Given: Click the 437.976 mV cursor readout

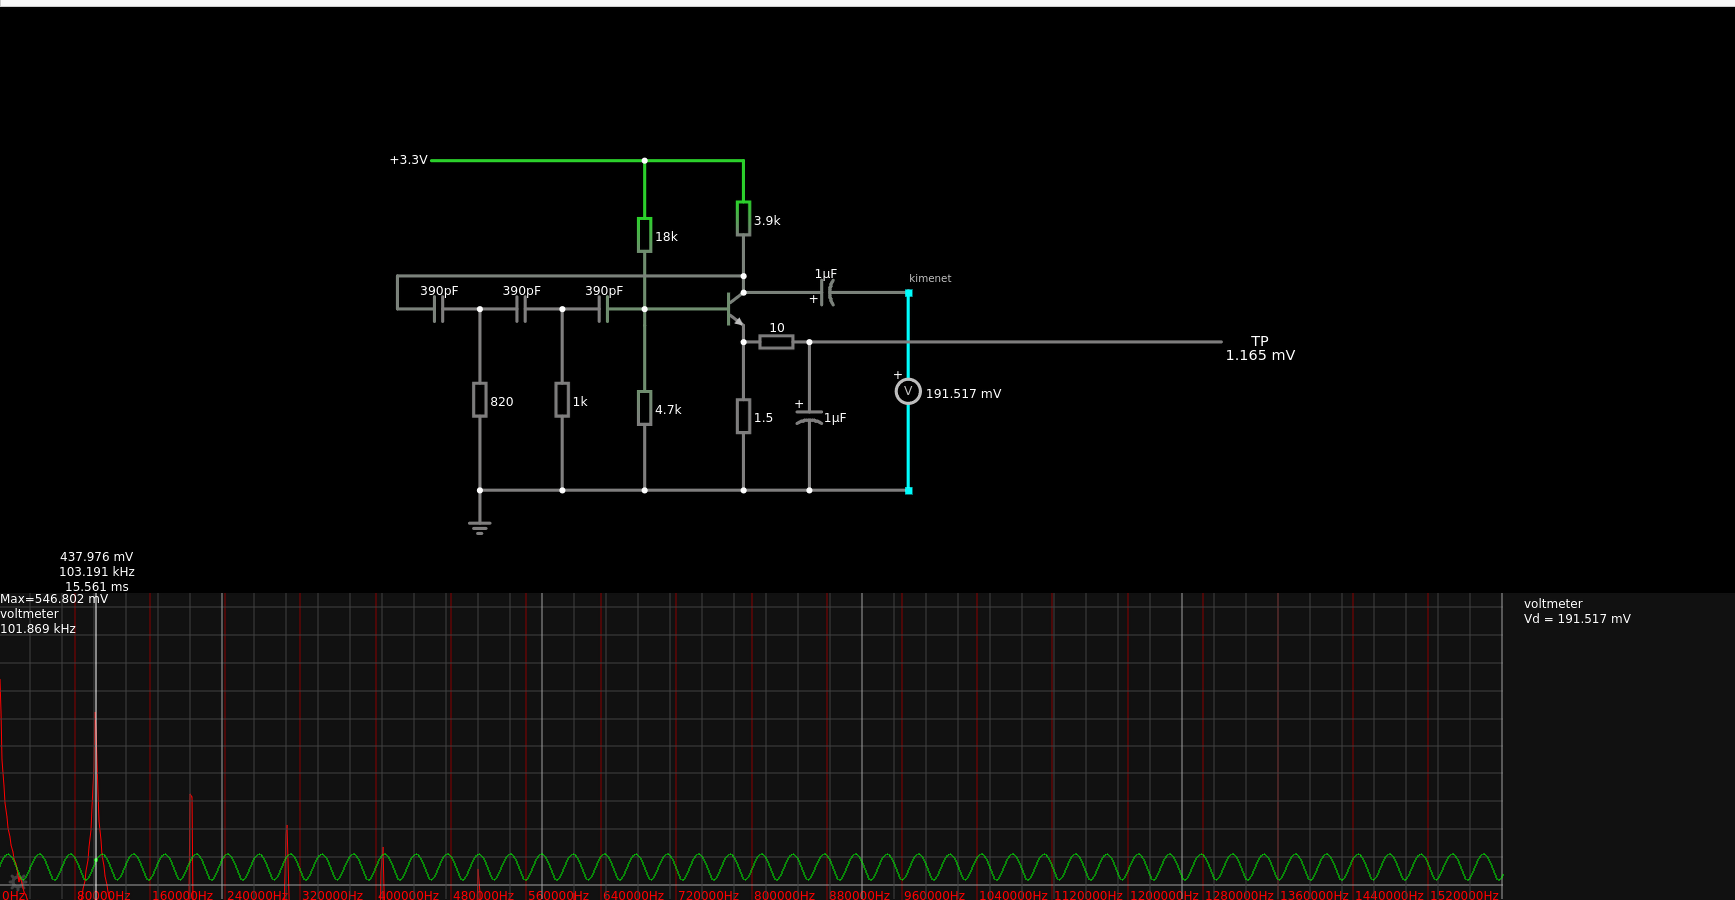Looking at the screenshot, I should pyautogui.click(x=96, y=557).
